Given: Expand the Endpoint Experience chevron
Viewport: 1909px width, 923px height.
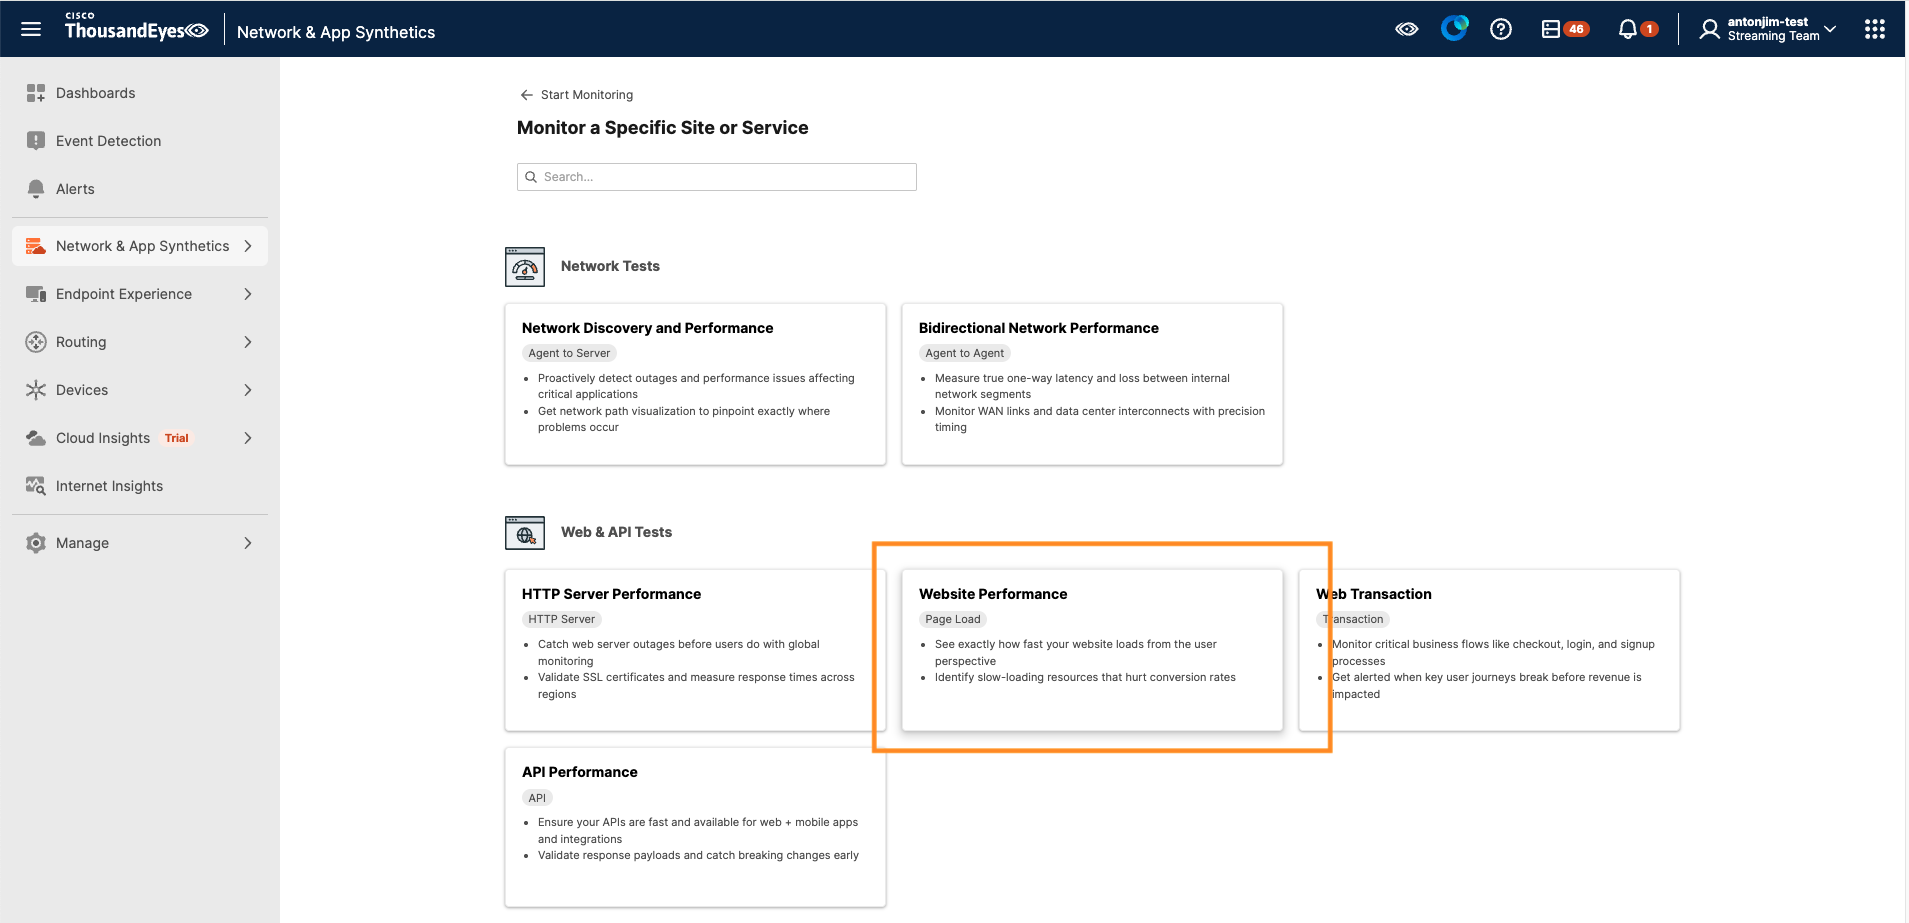Looking at the screenshot, I should click(248, 294).
